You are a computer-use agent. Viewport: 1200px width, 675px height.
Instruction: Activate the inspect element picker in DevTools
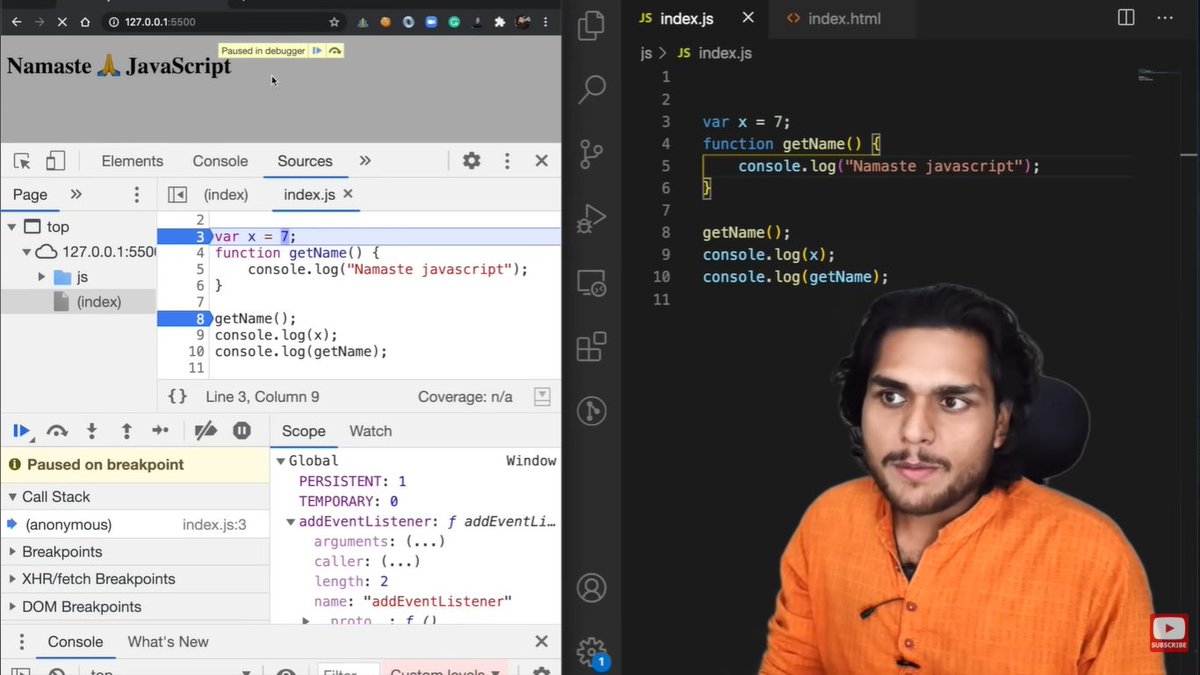[22, 161]
